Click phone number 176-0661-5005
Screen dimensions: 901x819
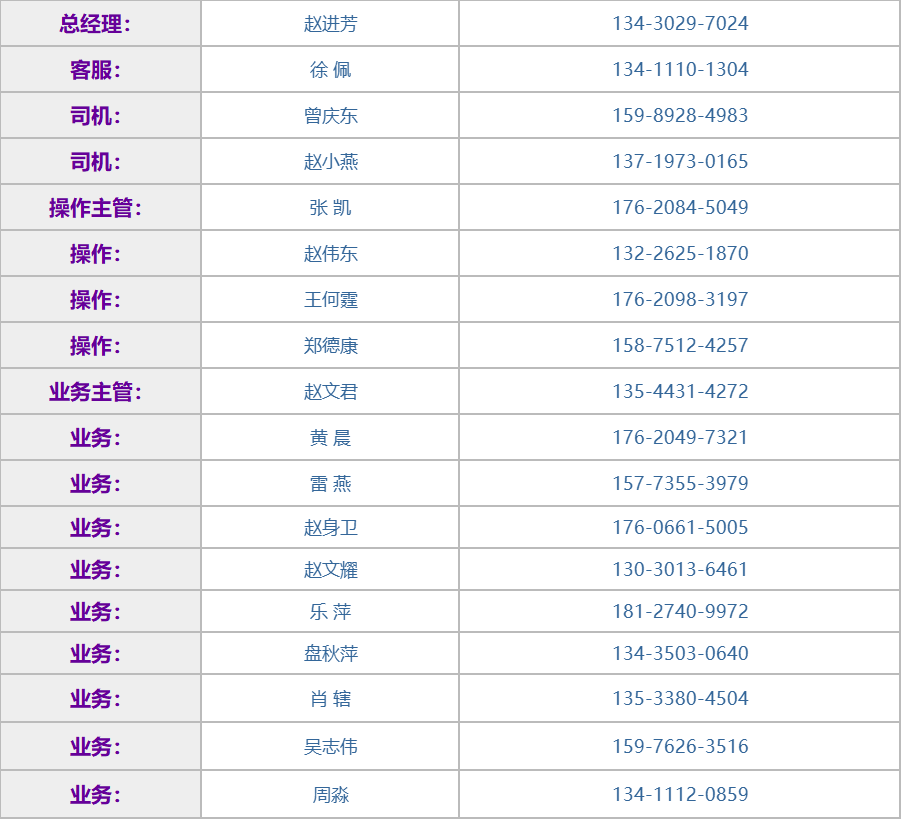[x=680, y=527]
